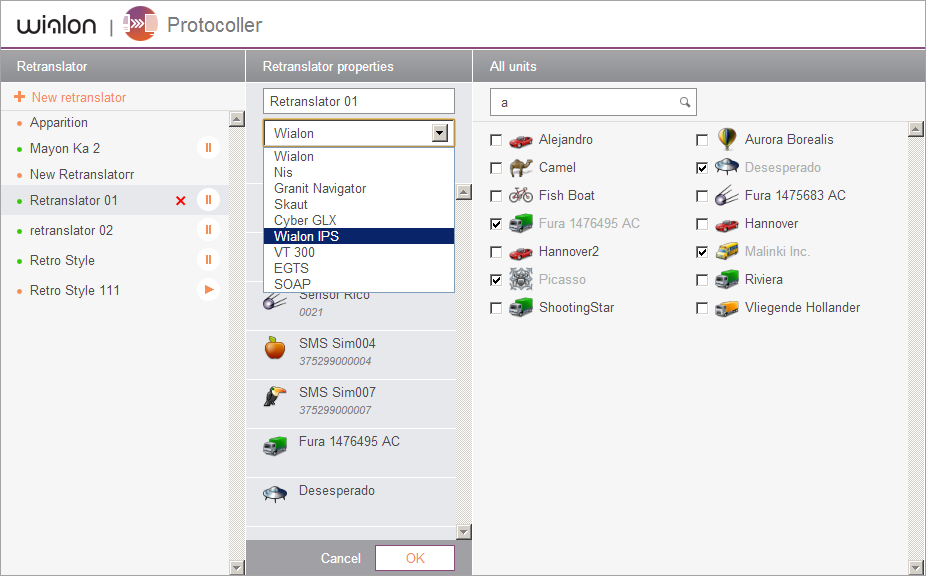The image size is (926, 576).
Task: Start the Retro Style 111 retranslator
Action: (x=208, y=289)
